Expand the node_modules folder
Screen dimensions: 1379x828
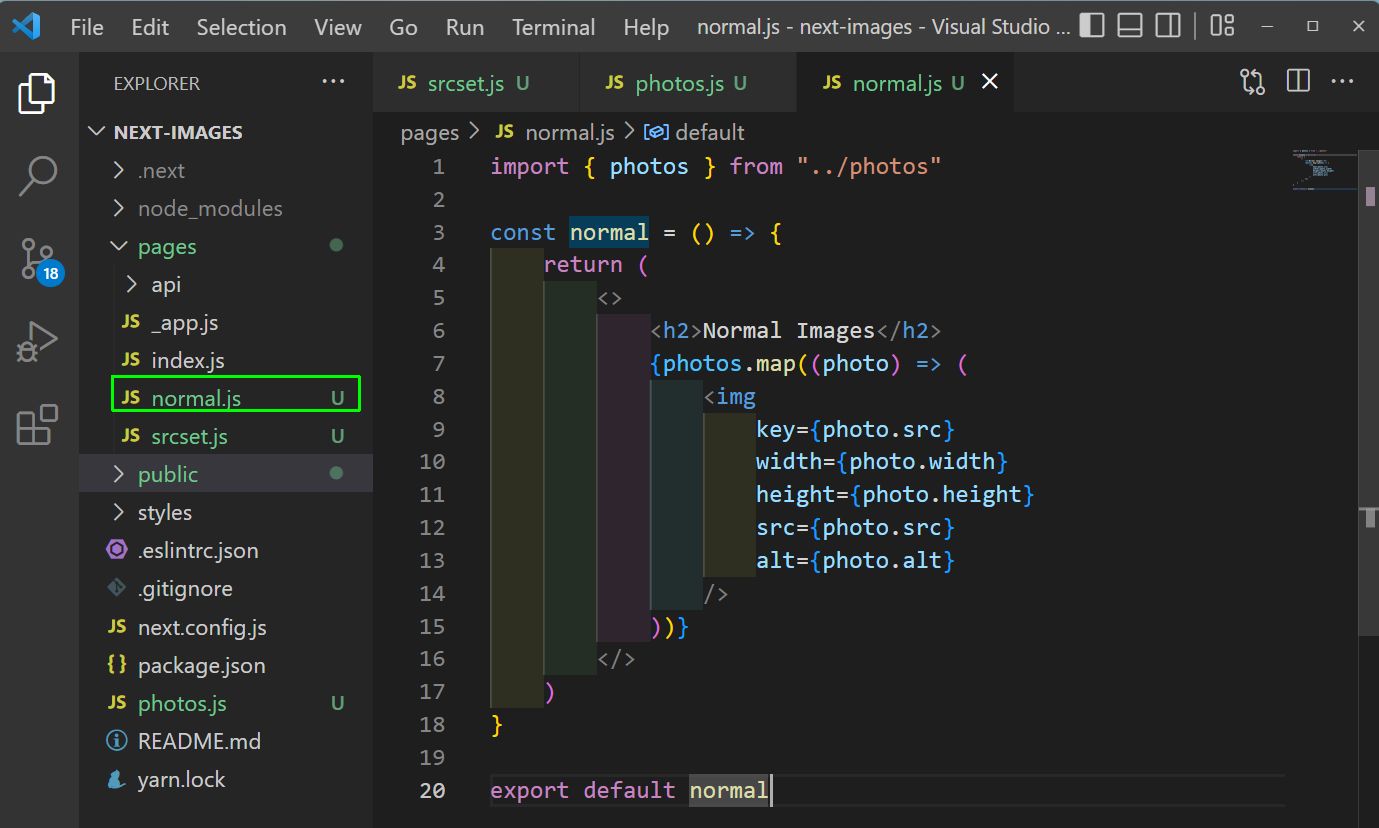pyautogui.click(x=119, y=208)
